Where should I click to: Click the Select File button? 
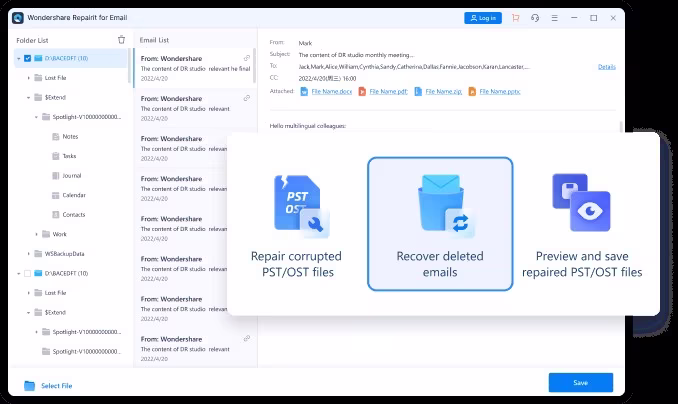click(48, 385)
